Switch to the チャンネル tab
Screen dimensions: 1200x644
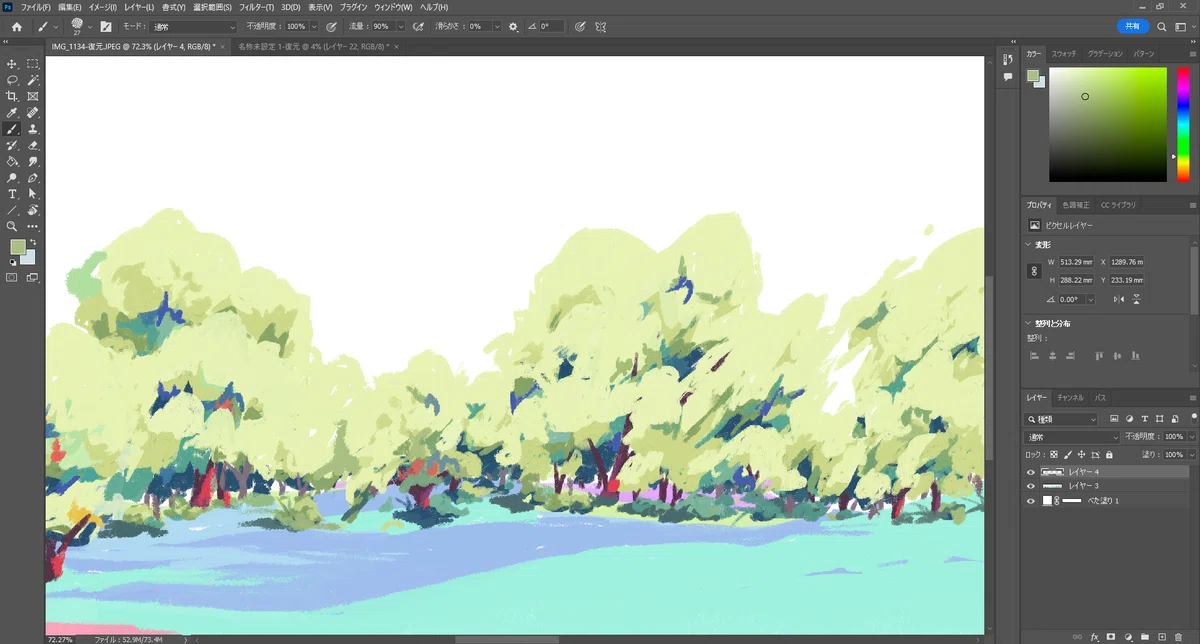coord(1072,397)
